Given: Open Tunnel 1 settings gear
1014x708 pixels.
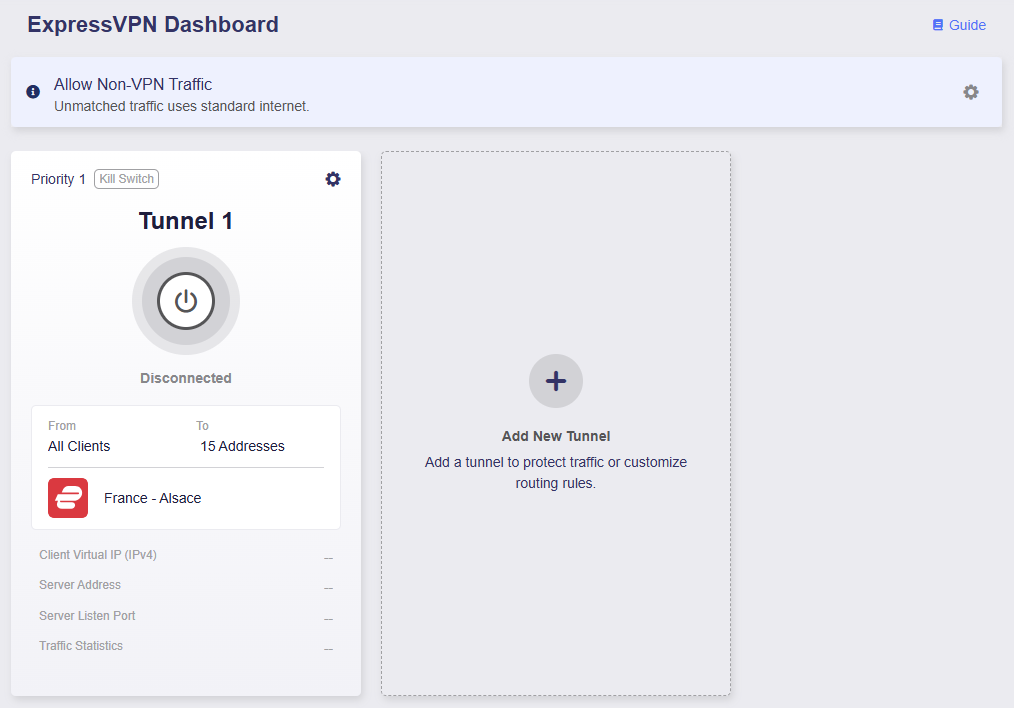Looking at the screenshot, I should click(x=332, y=179).
